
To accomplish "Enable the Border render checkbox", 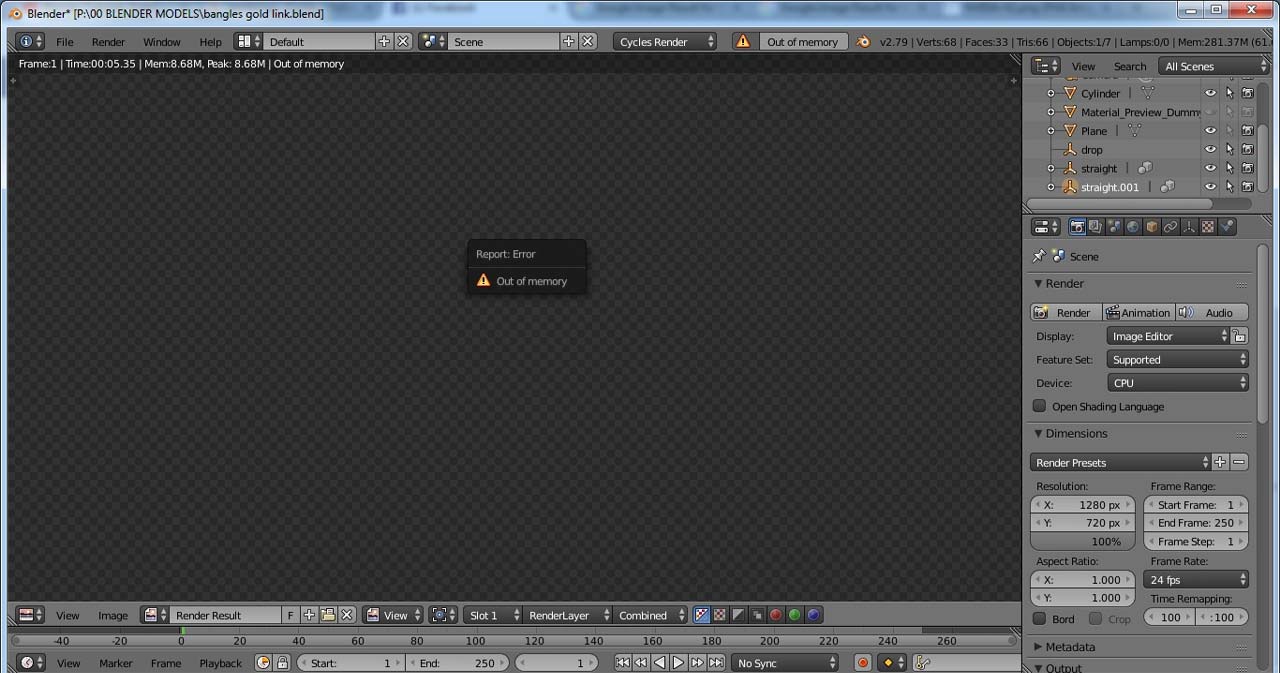I will coord(1040,618).
